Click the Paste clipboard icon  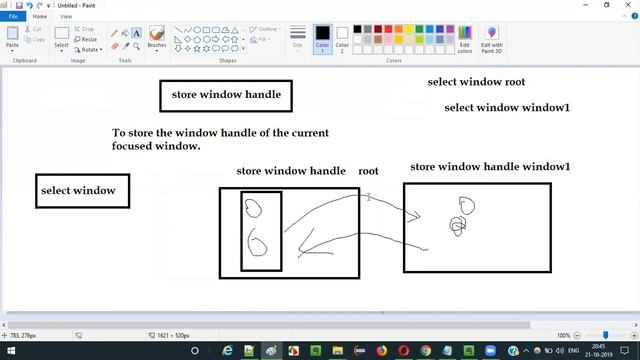[12, 33]
